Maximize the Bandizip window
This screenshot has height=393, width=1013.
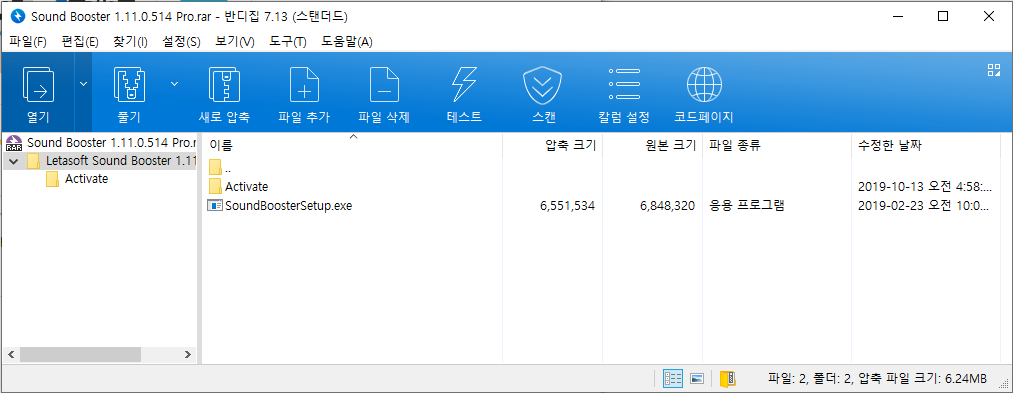pos(943,16)
